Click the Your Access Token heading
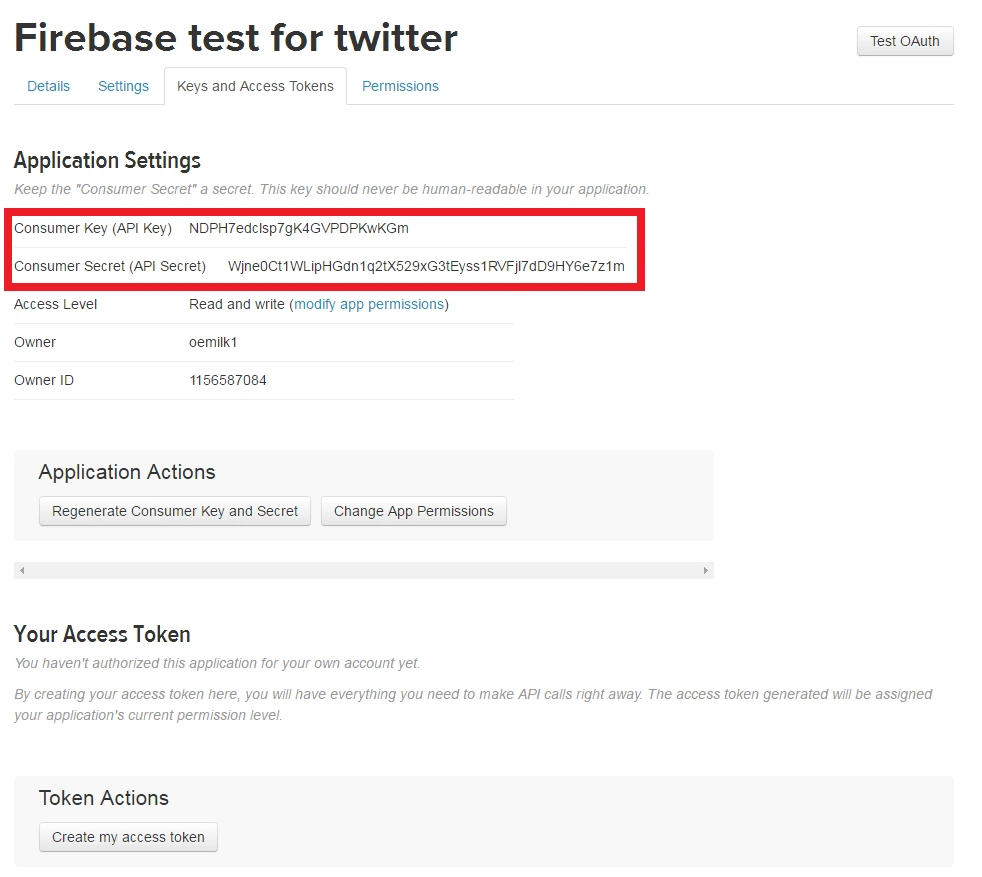The width and height of the screenshot is (982, 877). [x=102, y=634]
